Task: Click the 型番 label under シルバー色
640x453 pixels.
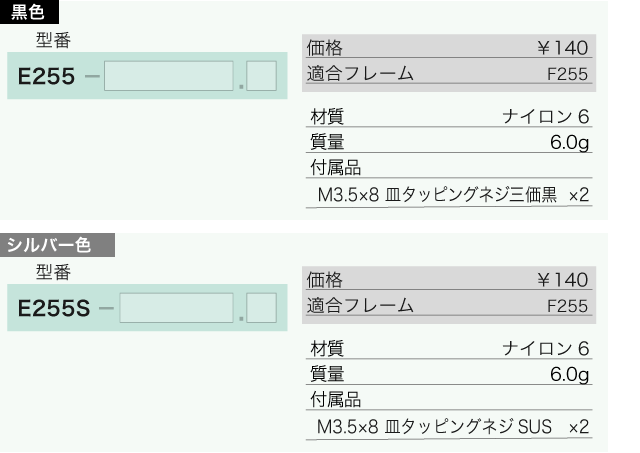Action: click(52, 272)
